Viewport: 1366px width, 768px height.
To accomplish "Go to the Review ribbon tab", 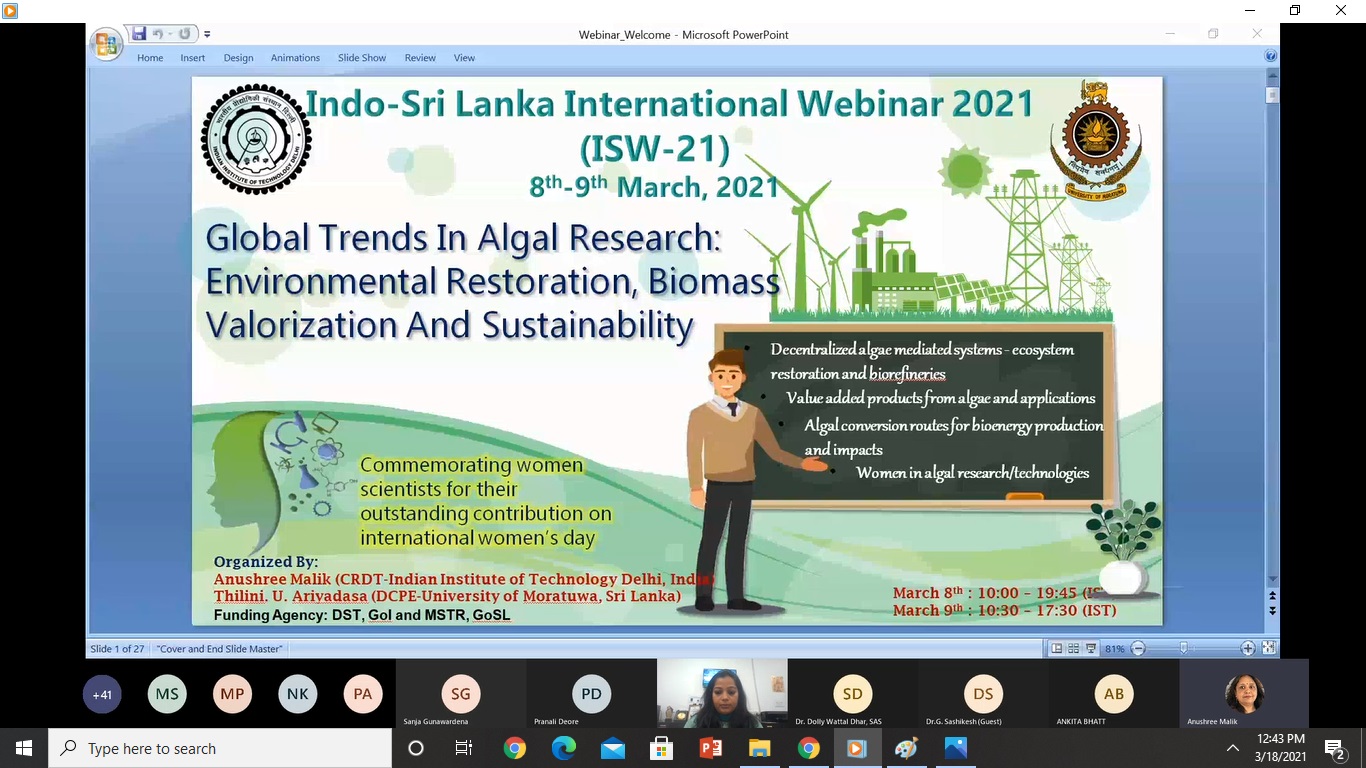I will click(420, 58).
